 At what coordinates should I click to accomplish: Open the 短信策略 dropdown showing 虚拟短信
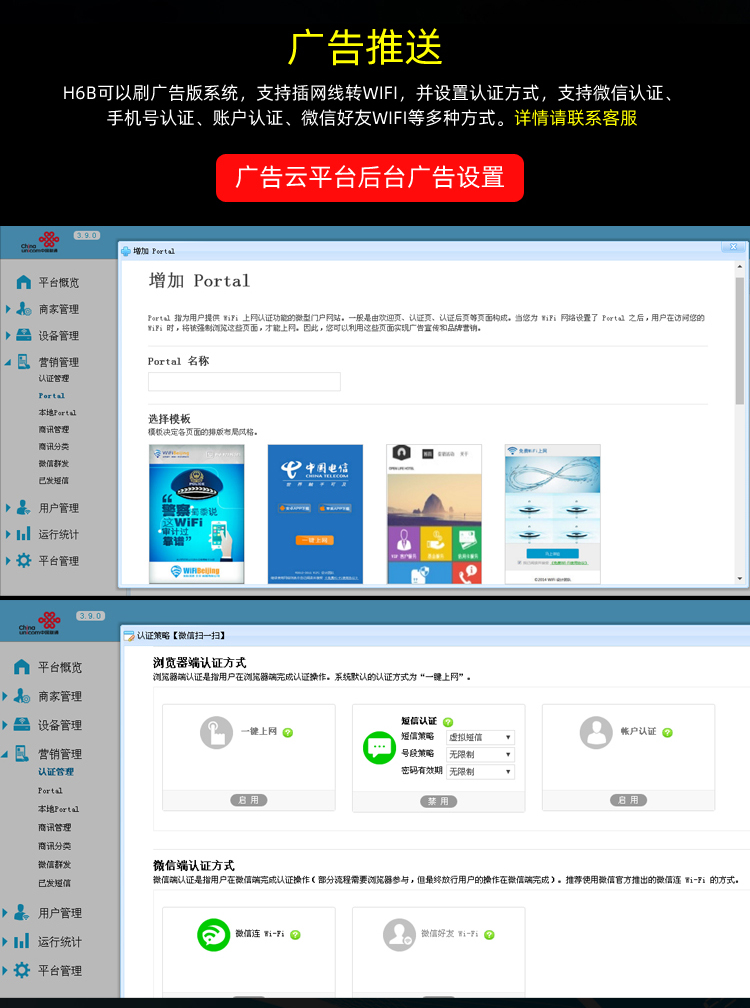pyautogui.click(x=480, y=737)
